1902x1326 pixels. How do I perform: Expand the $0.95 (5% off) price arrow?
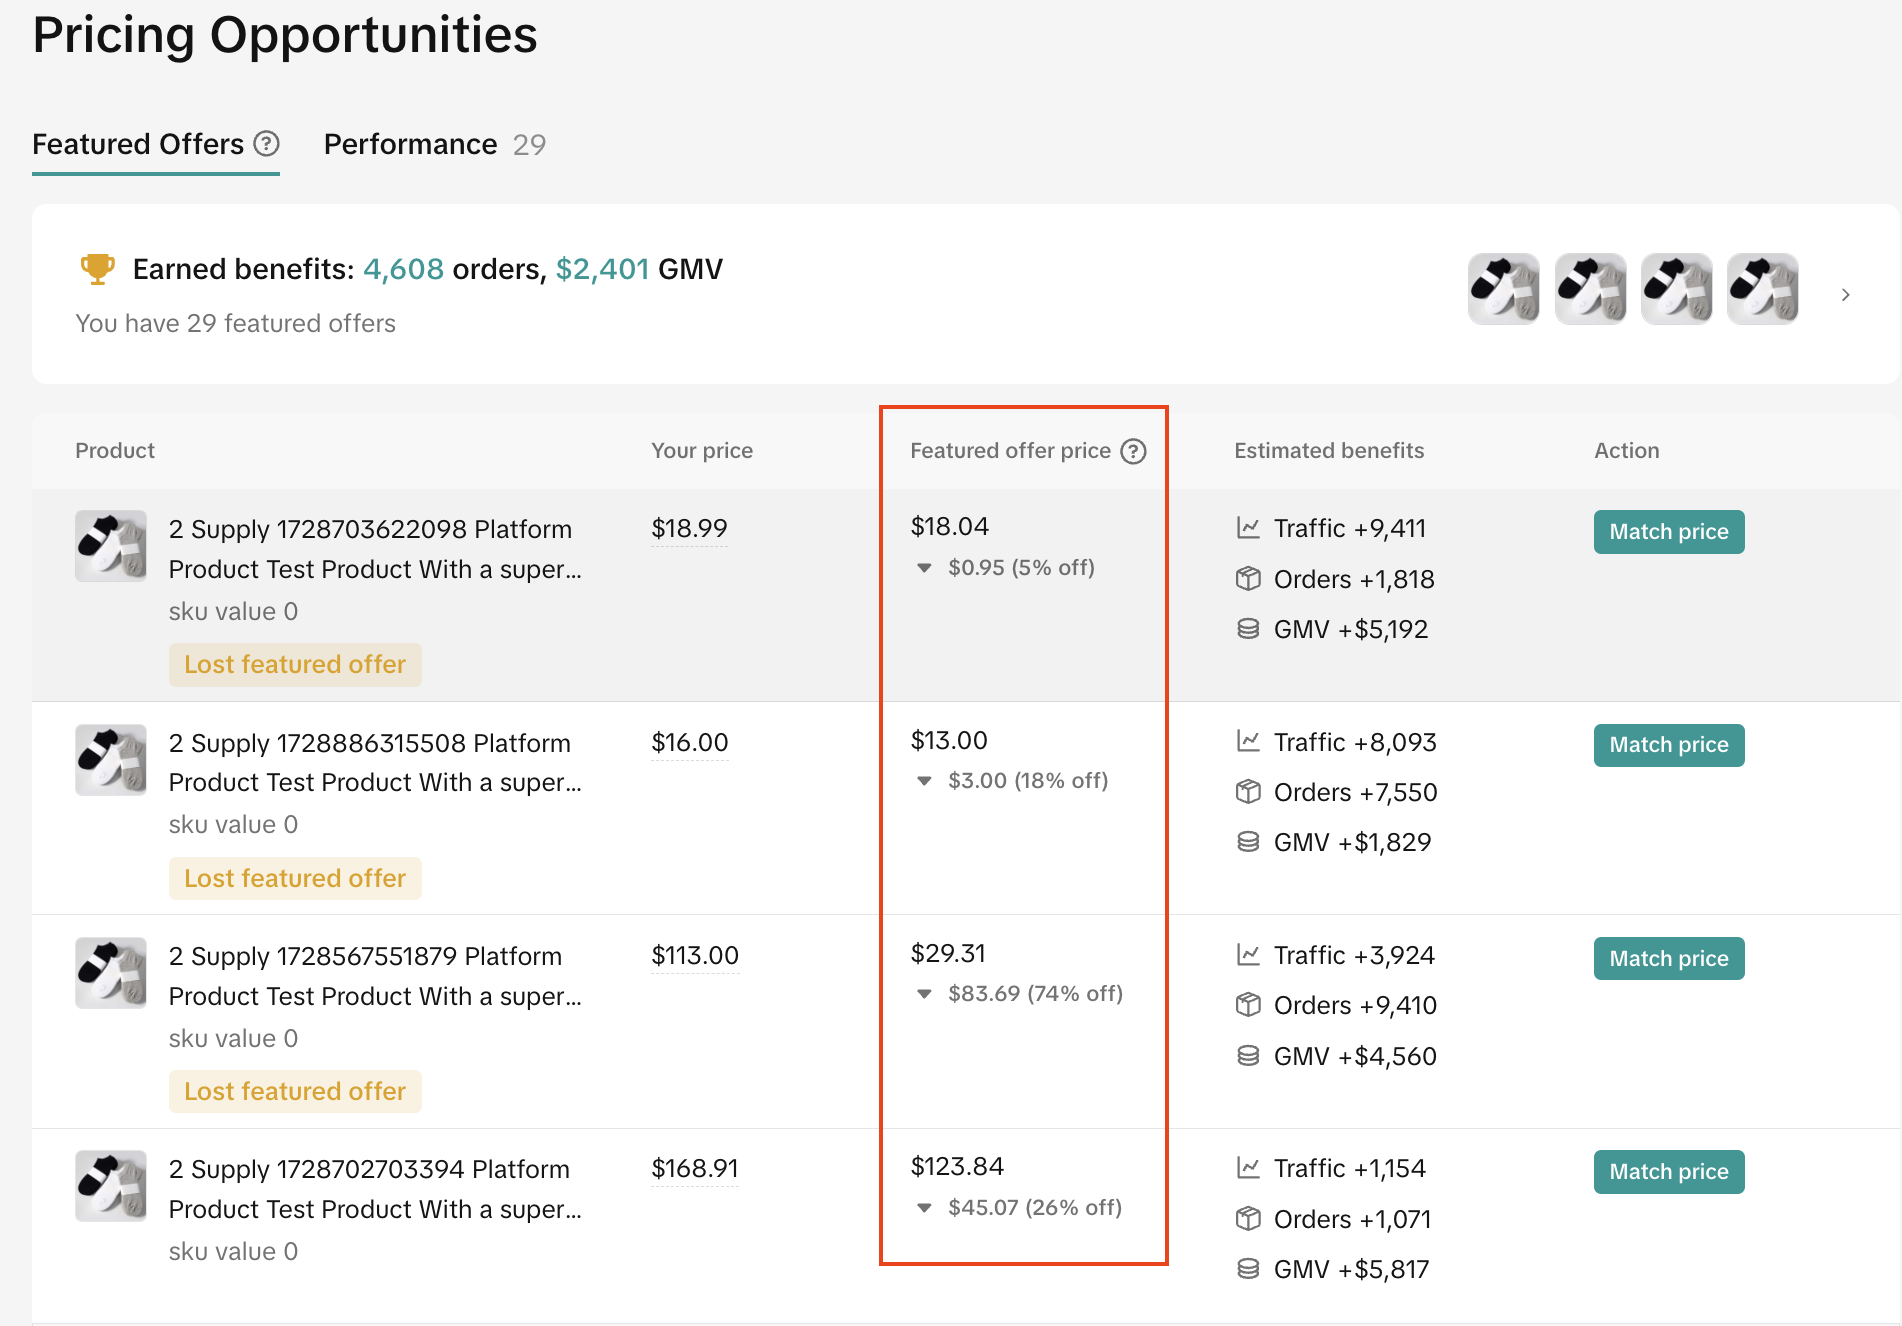924,568
